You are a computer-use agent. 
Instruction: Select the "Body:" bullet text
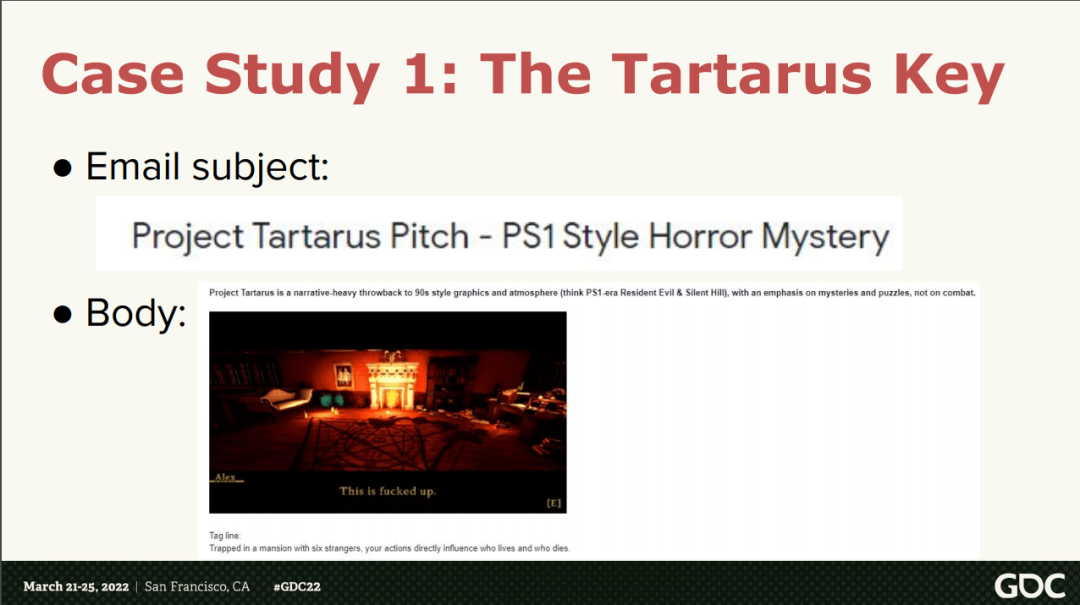click(x=136, y=314)
